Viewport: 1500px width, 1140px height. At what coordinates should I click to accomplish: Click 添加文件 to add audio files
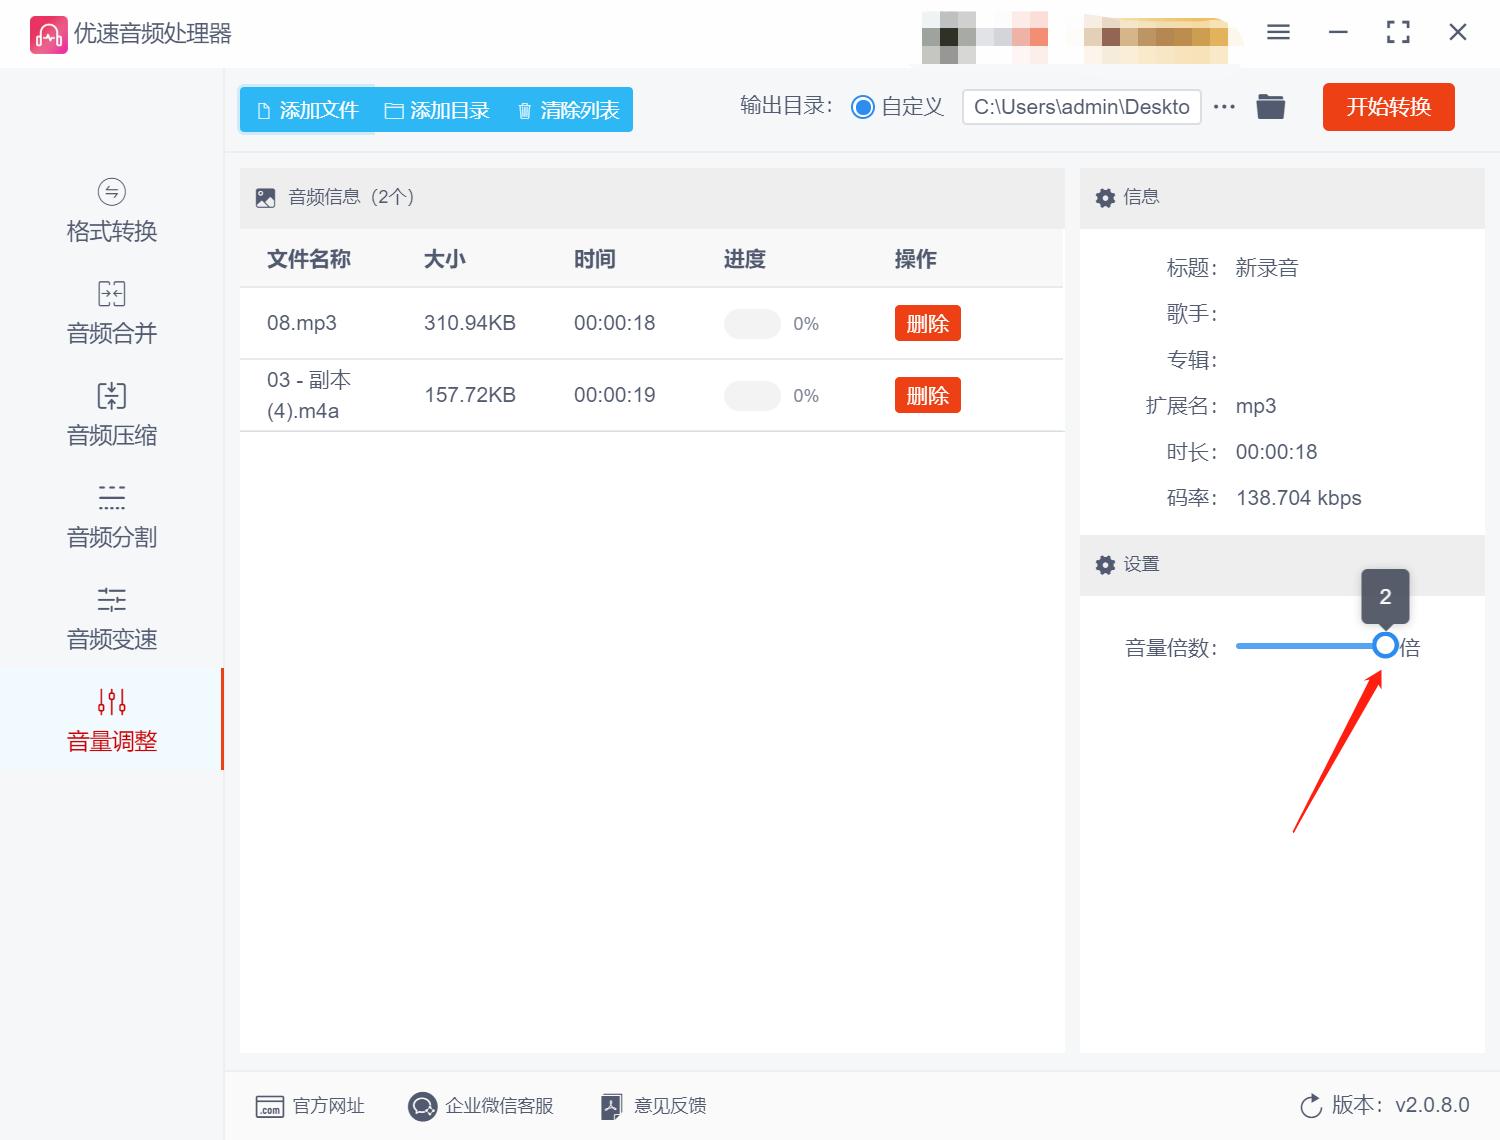306,110
